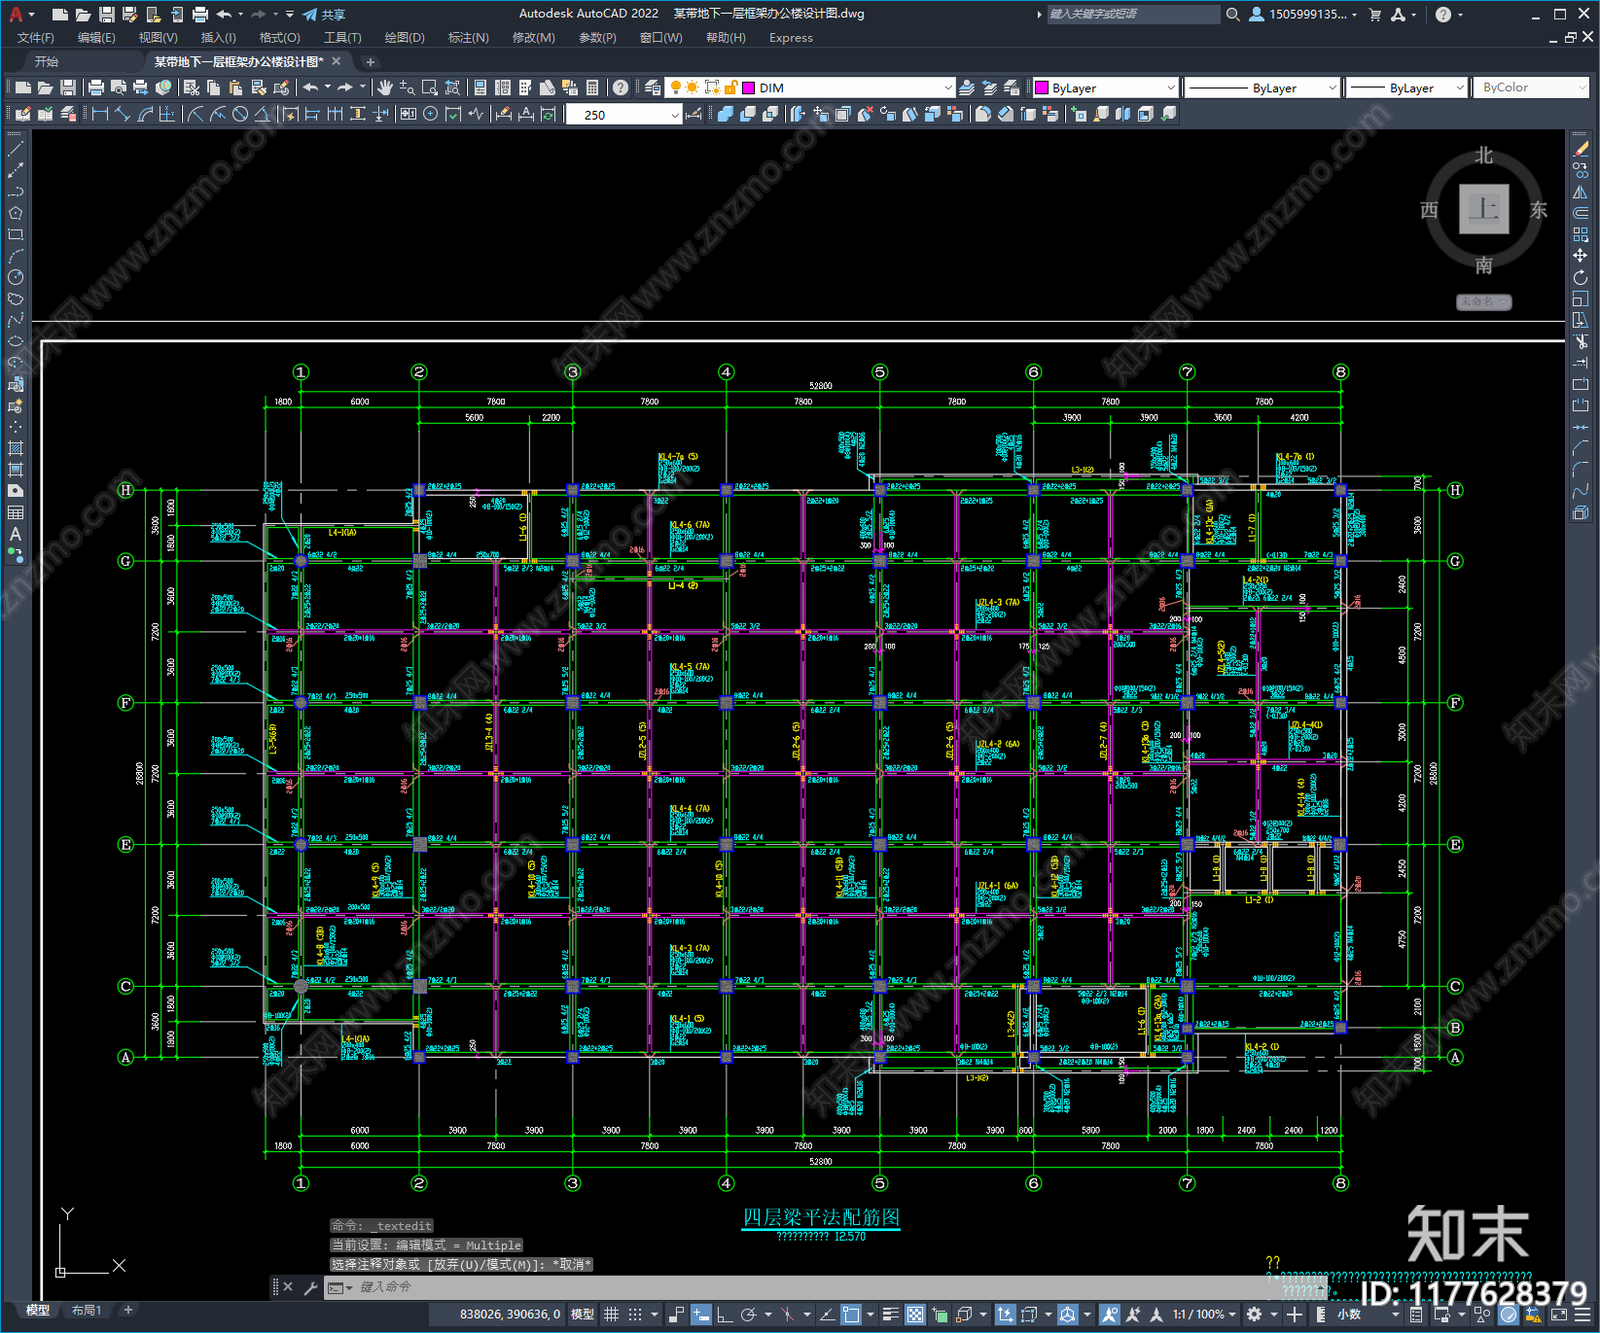Screen dimensions: 1600x1333
Task: Toggle Dynamic Input in status bar
Action: [701, 1314]
